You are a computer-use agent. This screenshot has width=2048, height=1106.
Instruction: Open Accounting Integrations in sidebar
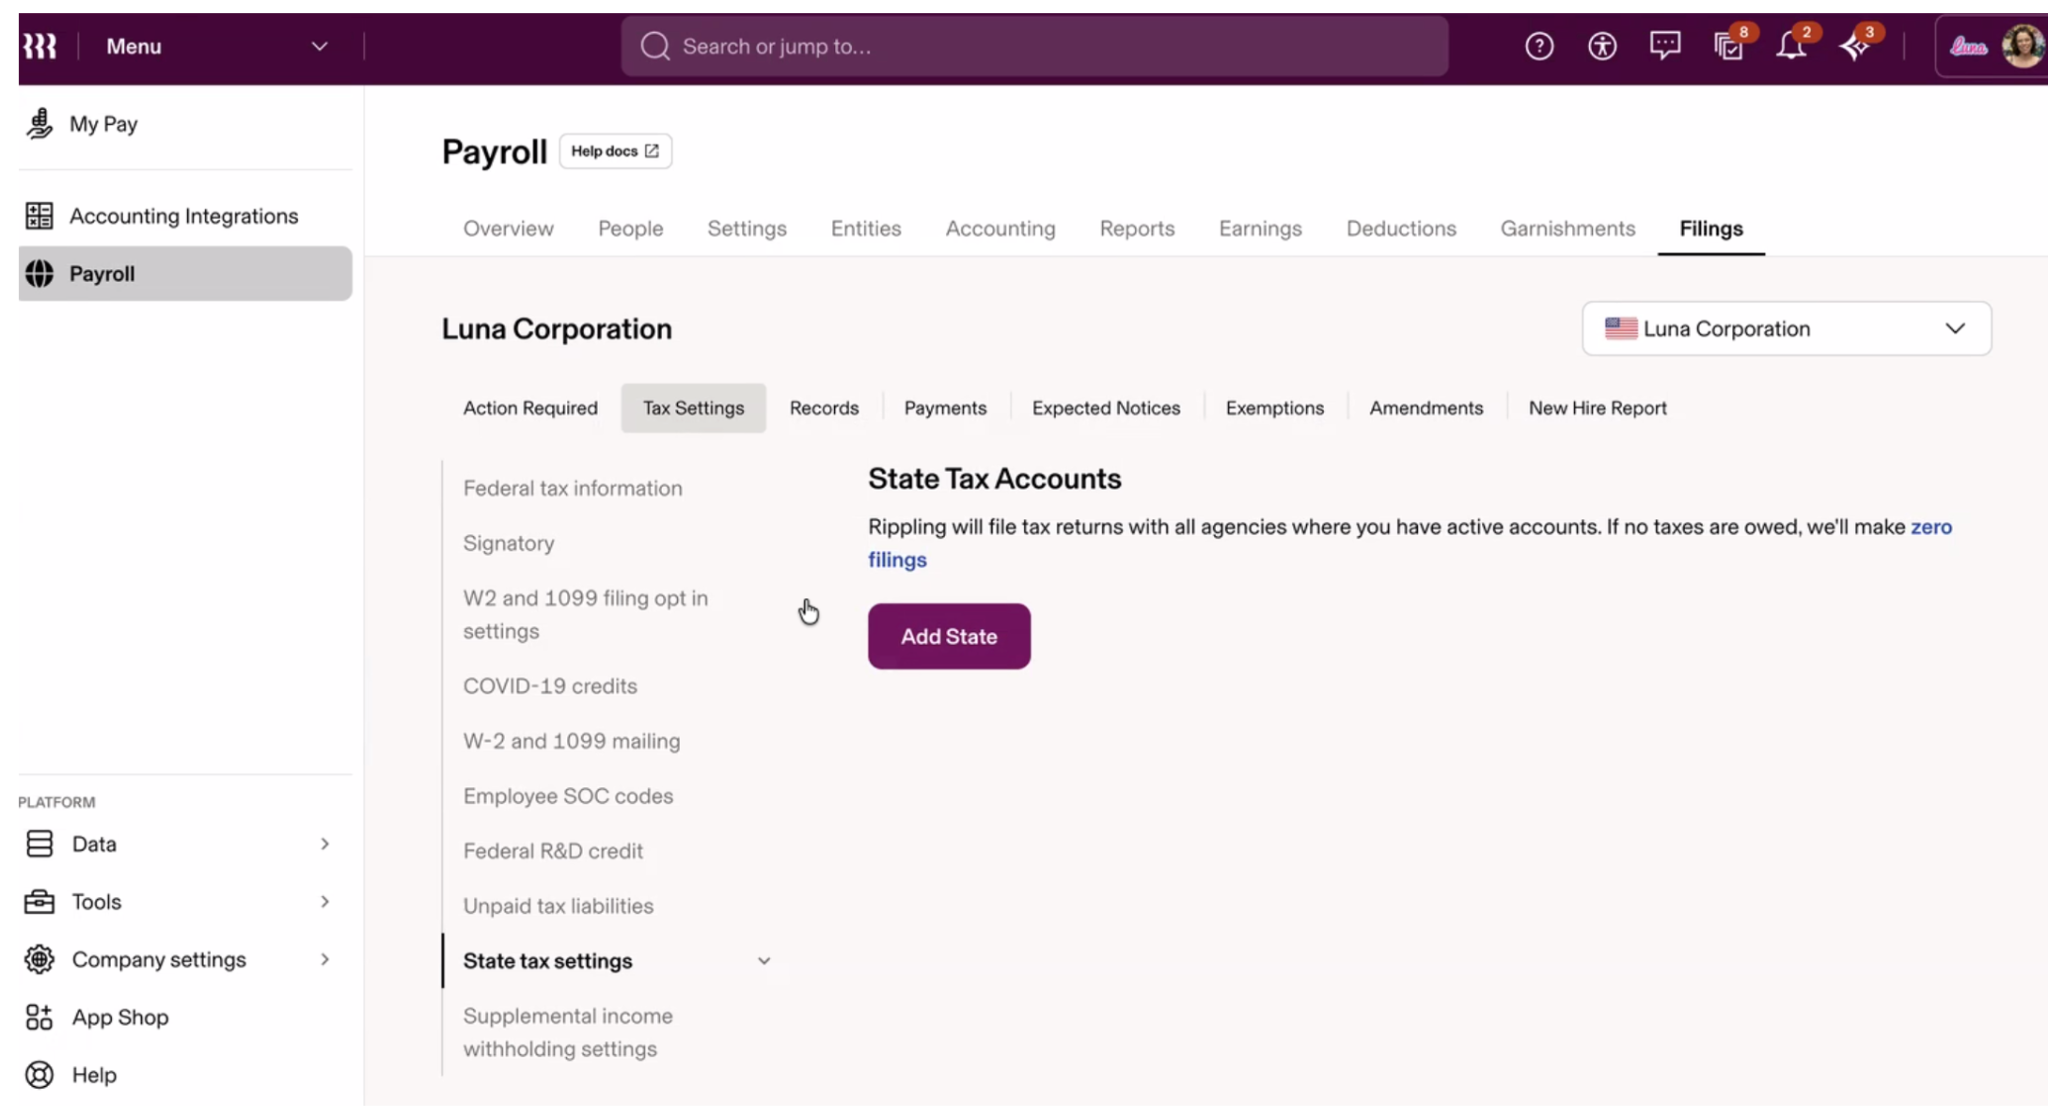coord(185,216)
